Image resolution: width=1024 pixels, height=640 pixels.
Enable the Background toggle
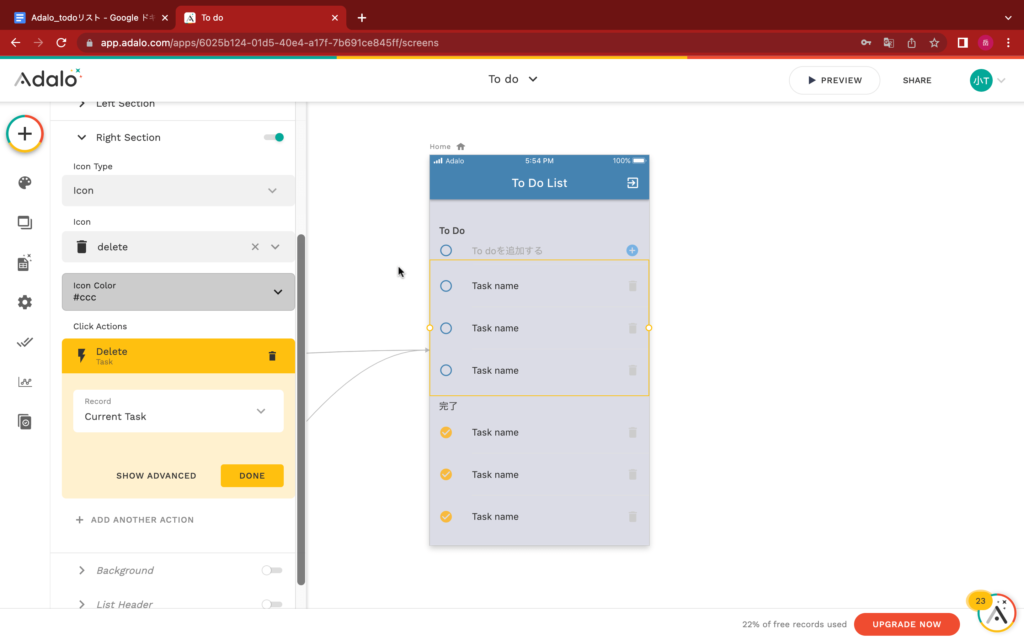271,571
